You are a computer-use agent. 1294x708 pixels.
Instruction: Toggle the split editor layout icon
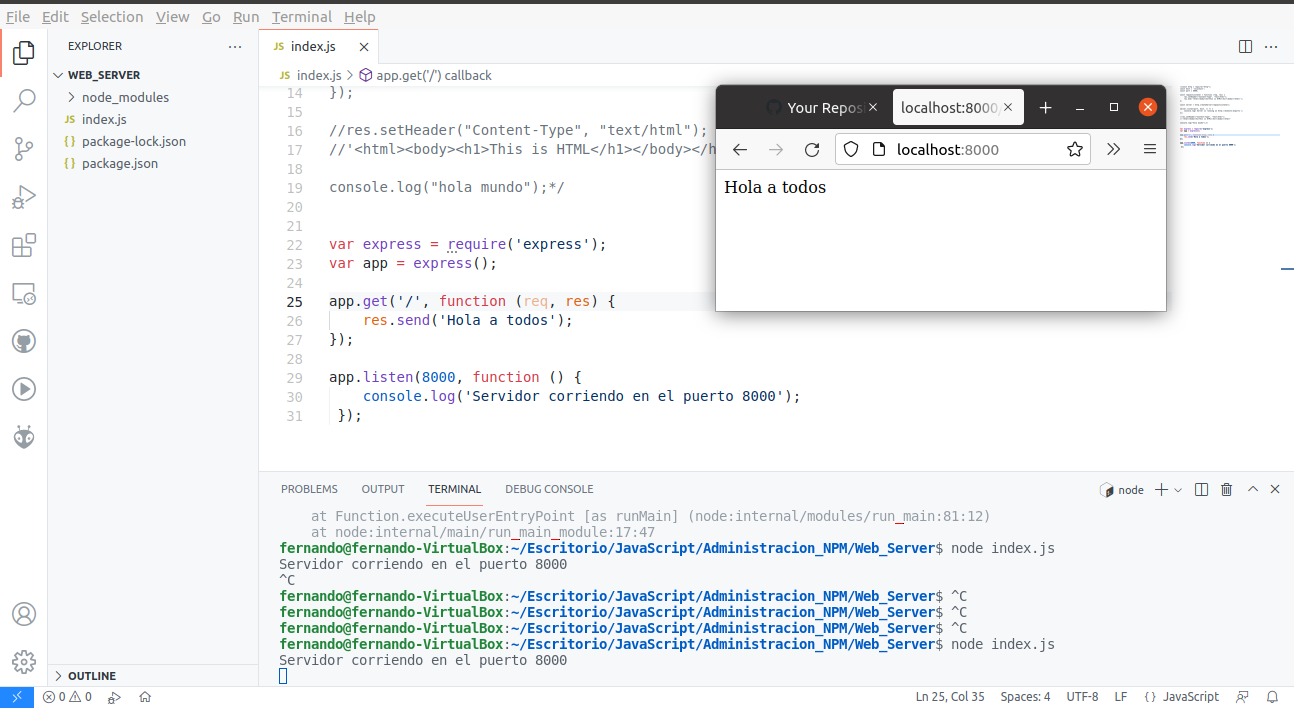coord(1244,46)
